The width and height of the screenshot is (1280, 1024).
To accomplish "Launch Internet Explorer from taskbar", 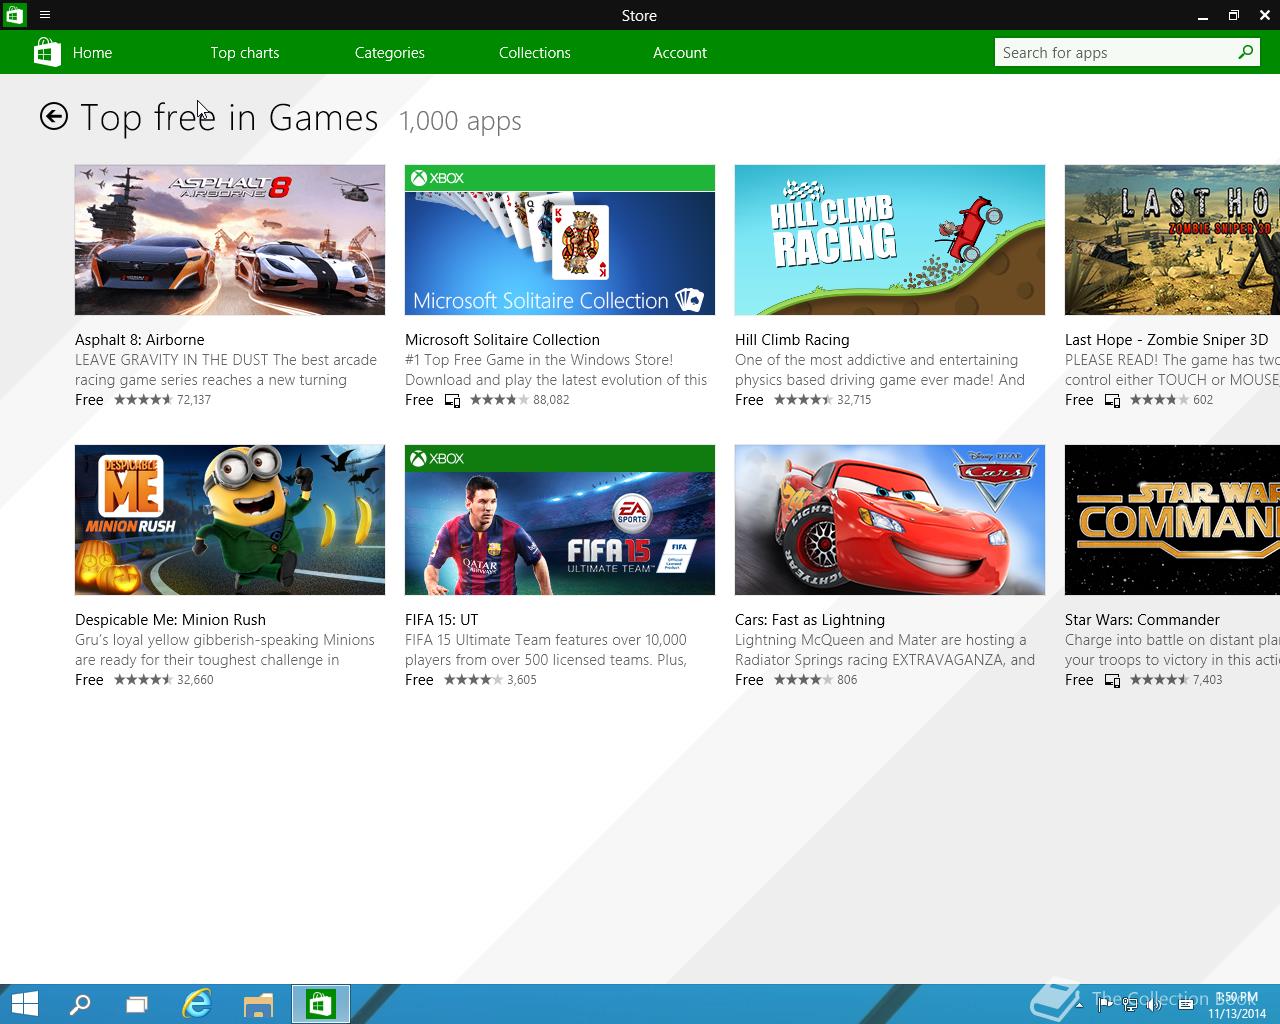I will tap(197, 1004).
